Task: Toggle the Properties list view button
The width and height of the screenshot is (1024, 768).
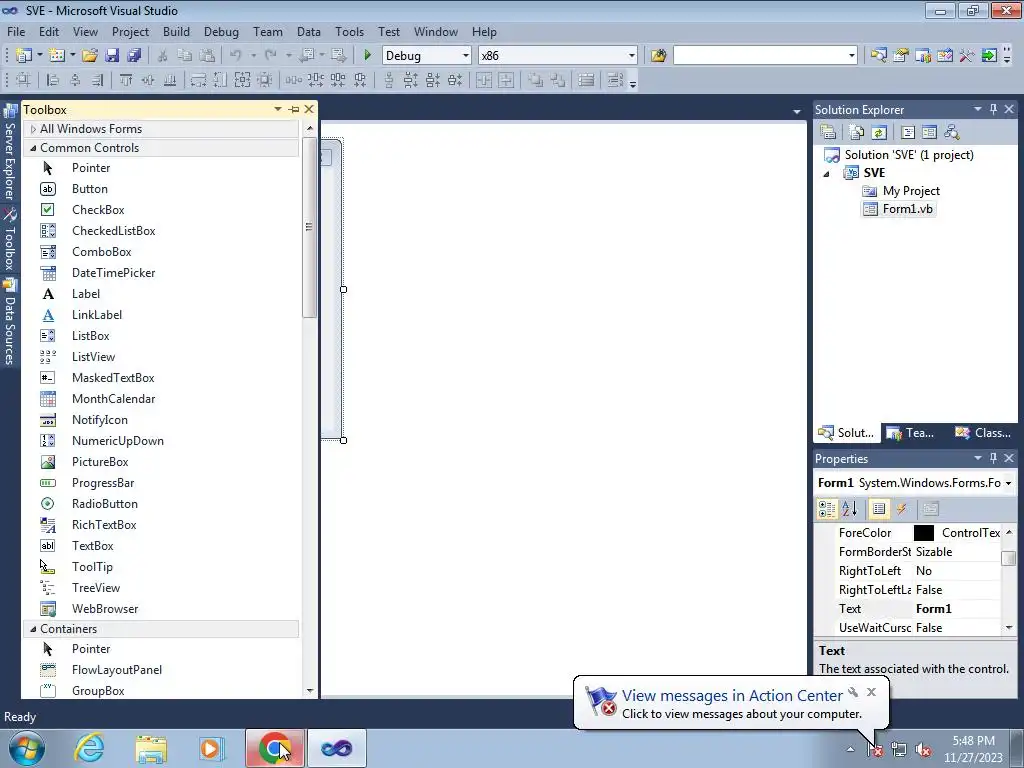Action: click(x=879, y=509)
